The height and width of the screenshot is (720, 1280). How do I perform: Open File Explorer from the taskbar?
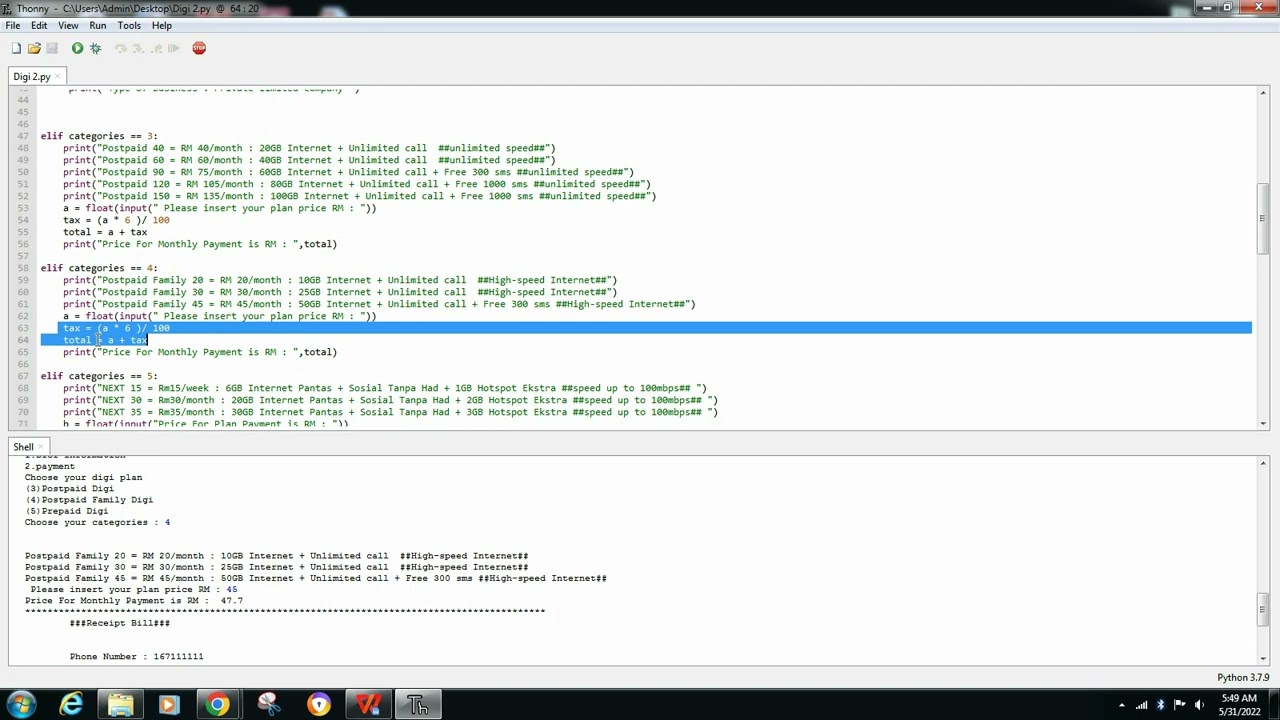click(121, 705)
